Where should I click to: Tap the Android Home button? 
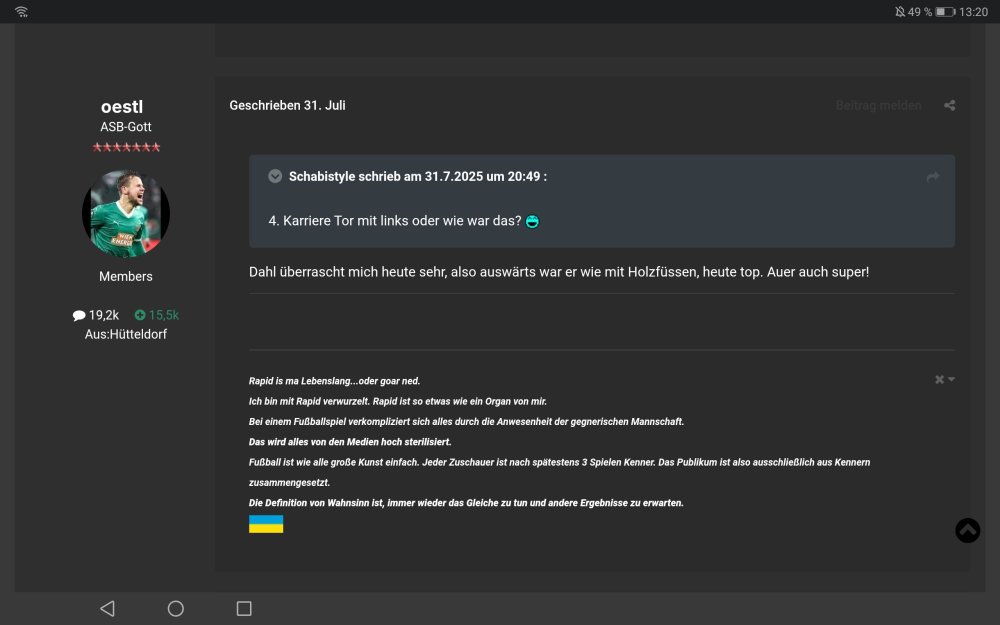175,608
